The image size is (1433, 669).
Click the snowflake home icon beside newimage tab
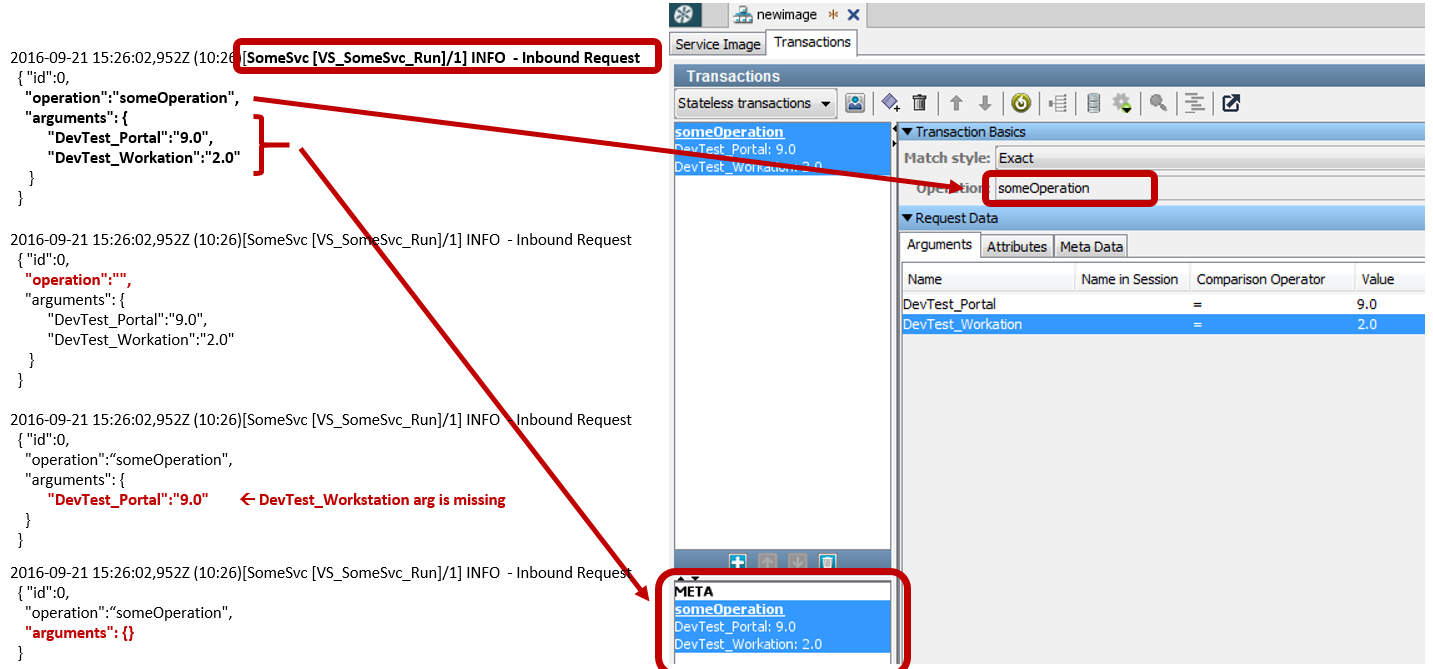pyautogui.click(x=685, y=15)
